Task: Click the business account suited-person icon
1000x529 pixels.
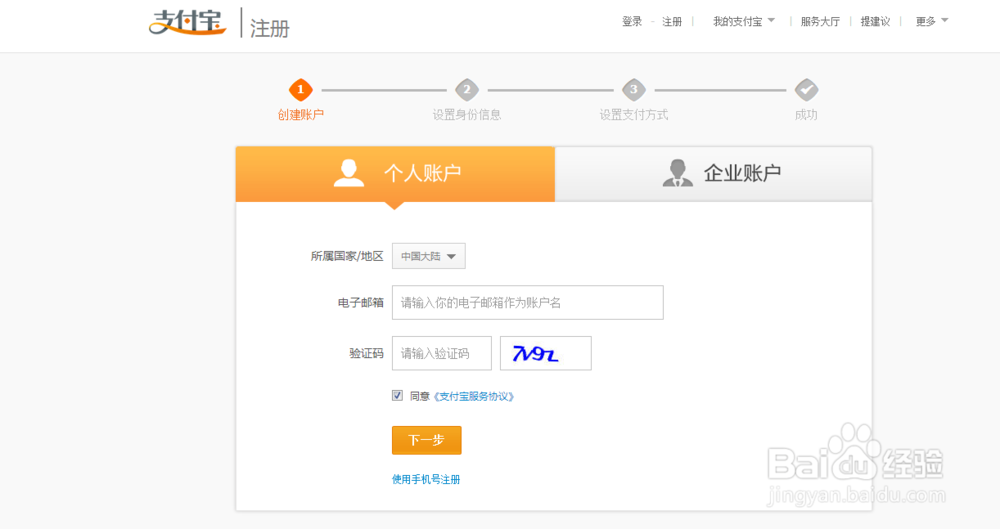Action: (x=677, y=173)
